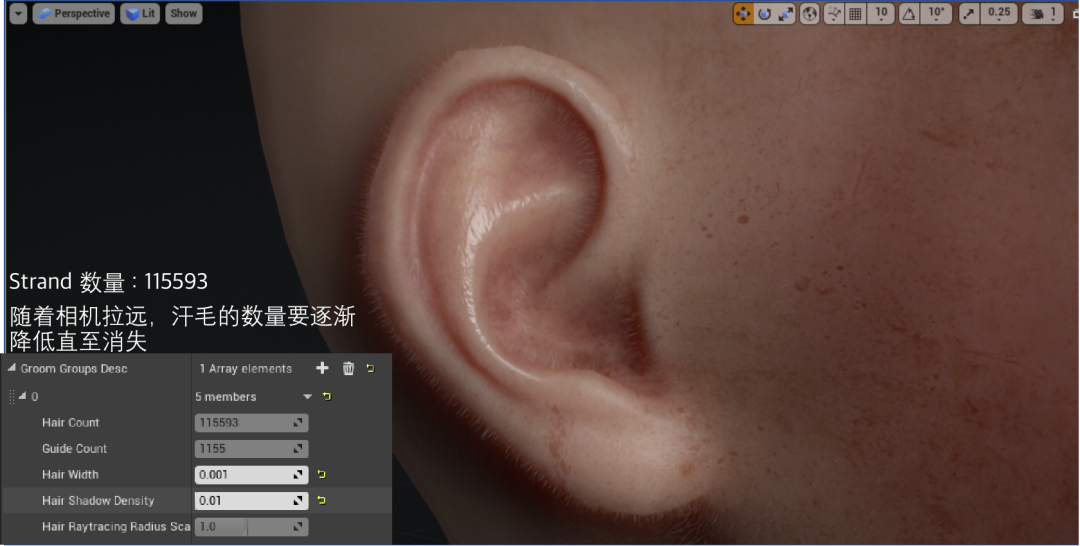Toggle surface snapping icon

[x=834, y=14]
